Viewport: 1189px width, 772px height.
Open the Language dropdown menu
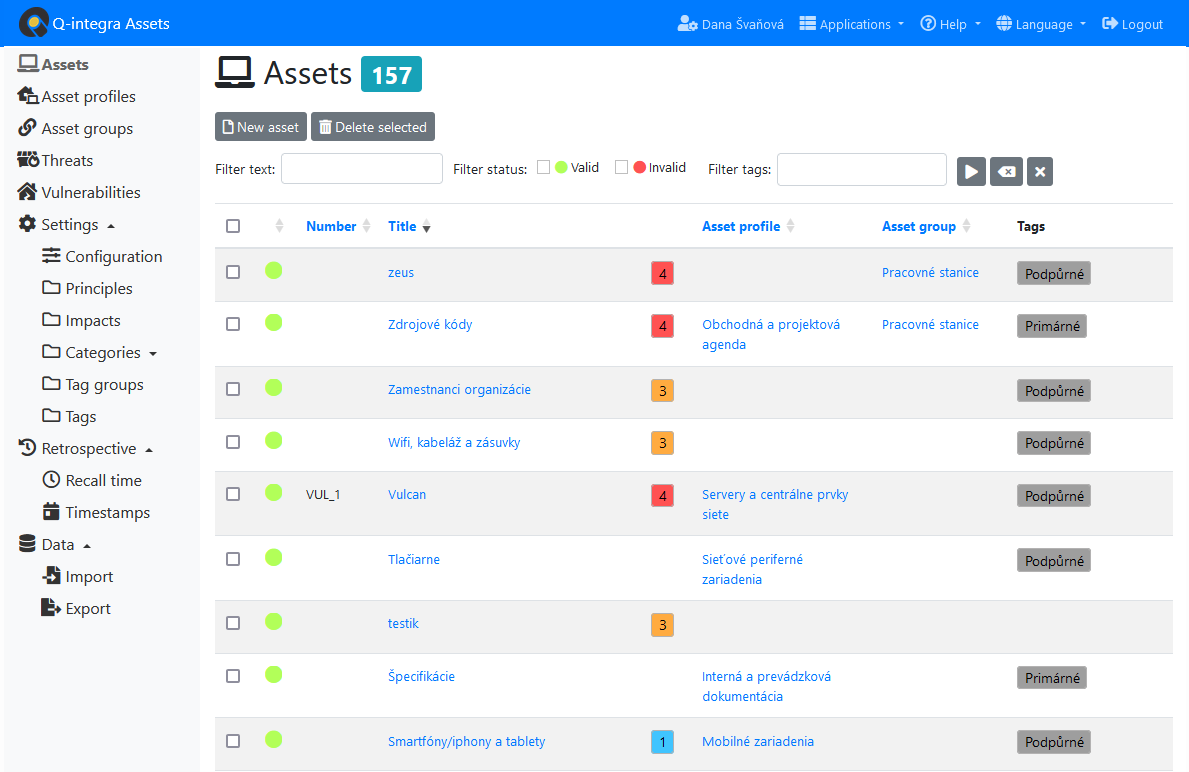[x=1041, y=24]
